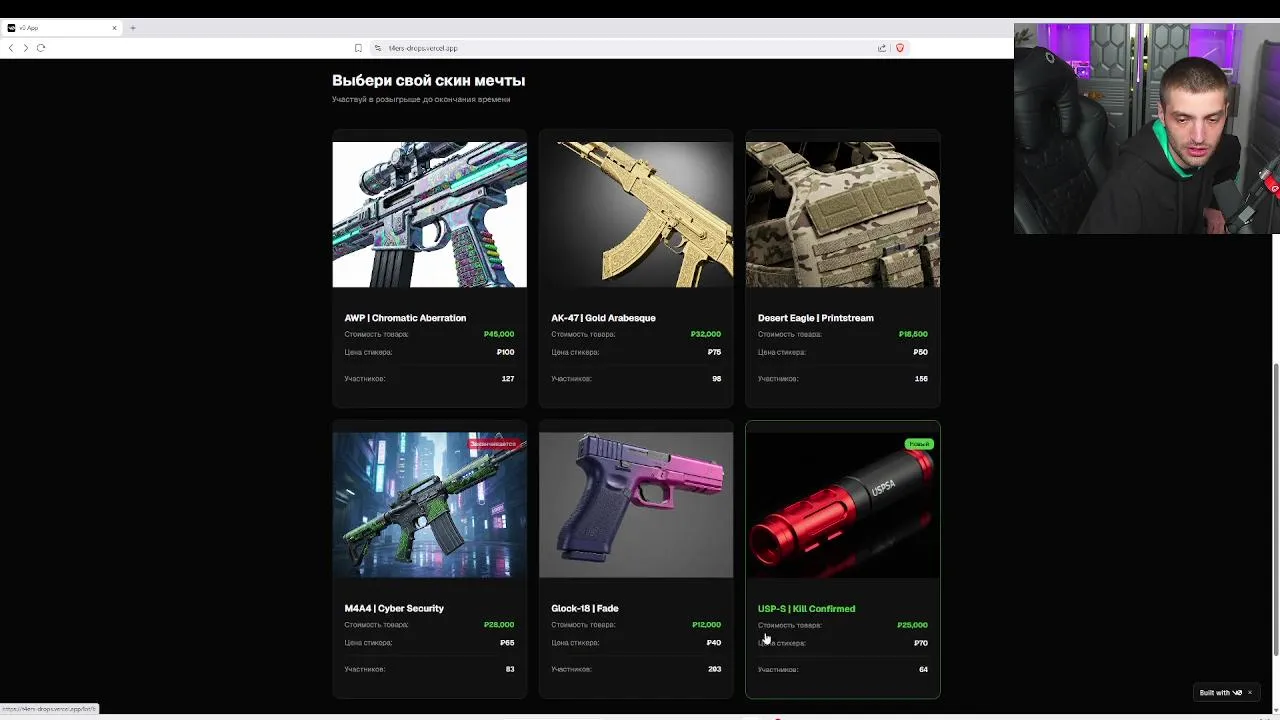Click participants count 293 on Glock-18 card
Image resolution: width=1280 pixels, height=720 pixels.
(714, 669)
